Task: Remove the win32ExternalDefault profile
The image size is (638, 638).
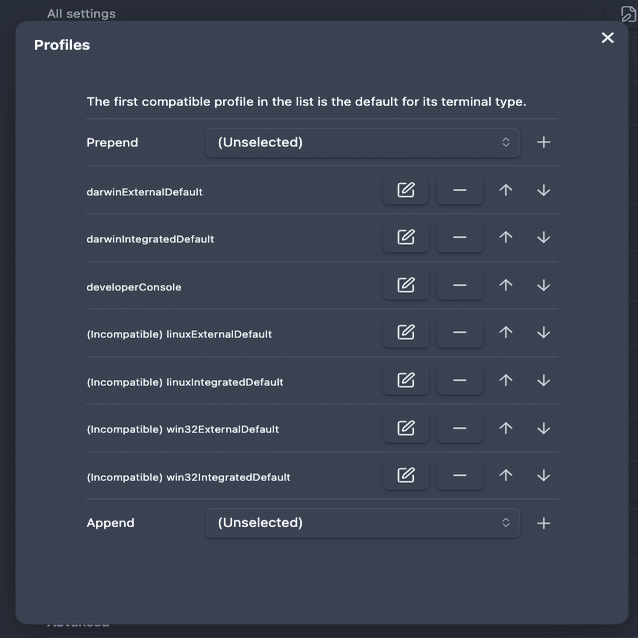Action: 460,428
